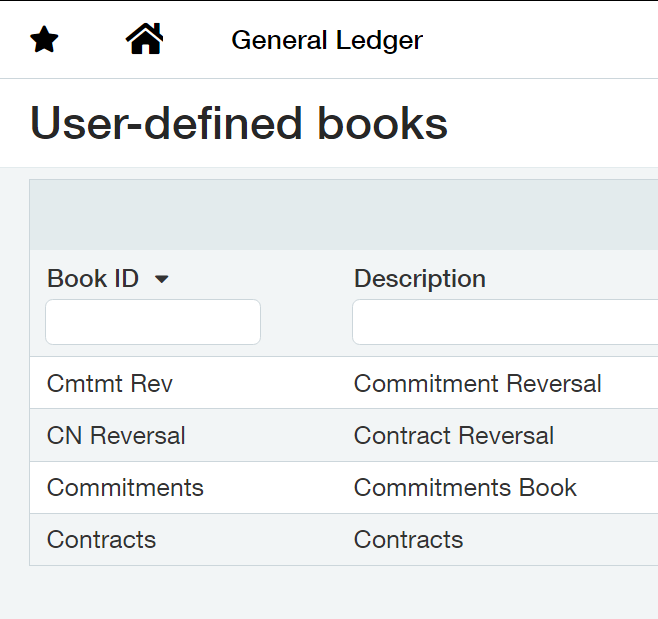The image size is (658, 619).
Task: Open the Contracts book ID
Action: pos(101,539)
